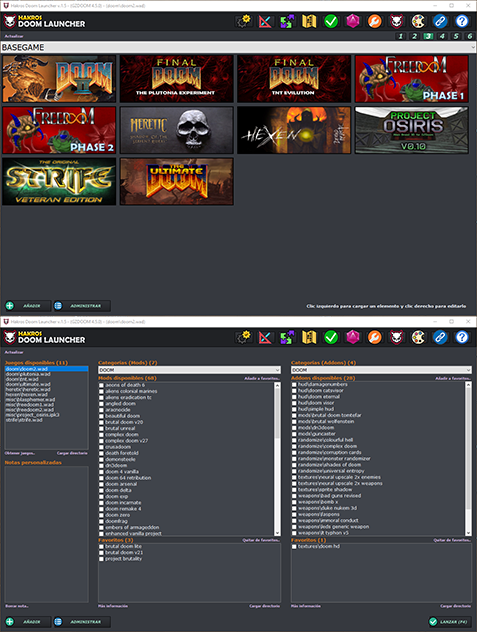Tick the 'project brutality' favorite mod
The height and width of the screenshot is (632, 477).
(x=101, y=559)
